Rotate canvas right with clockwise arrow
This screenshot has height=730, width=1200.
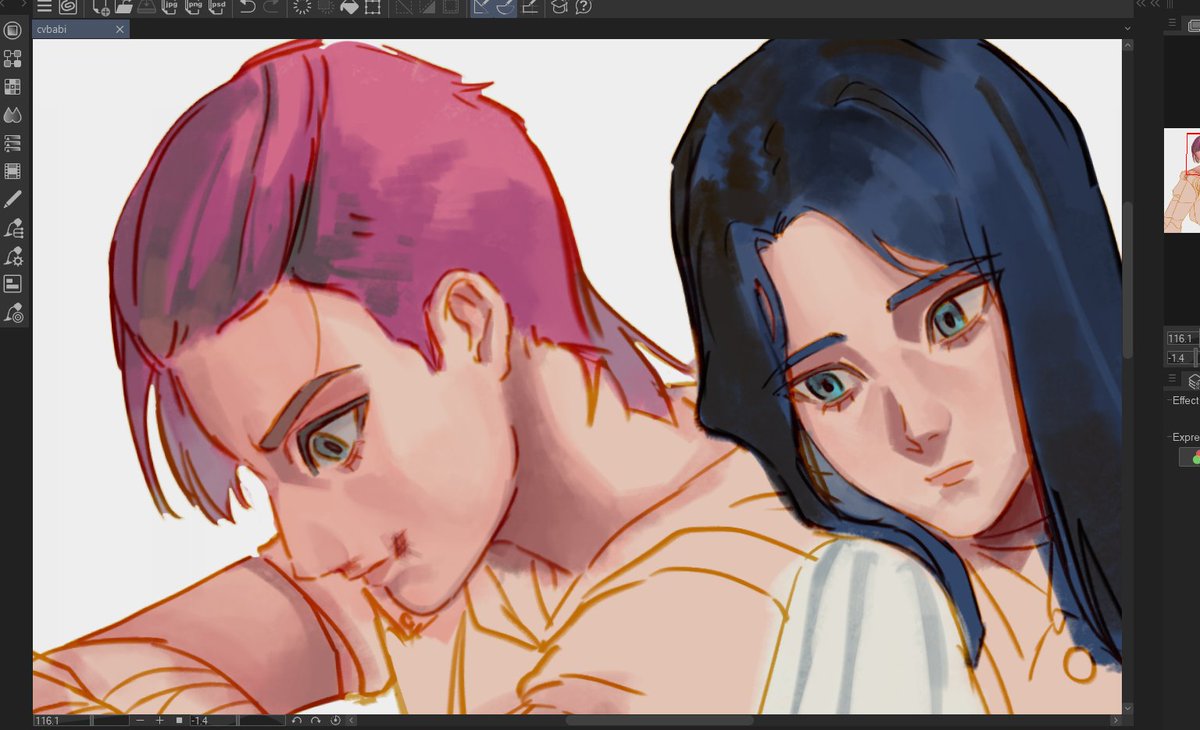pos(316,720)
